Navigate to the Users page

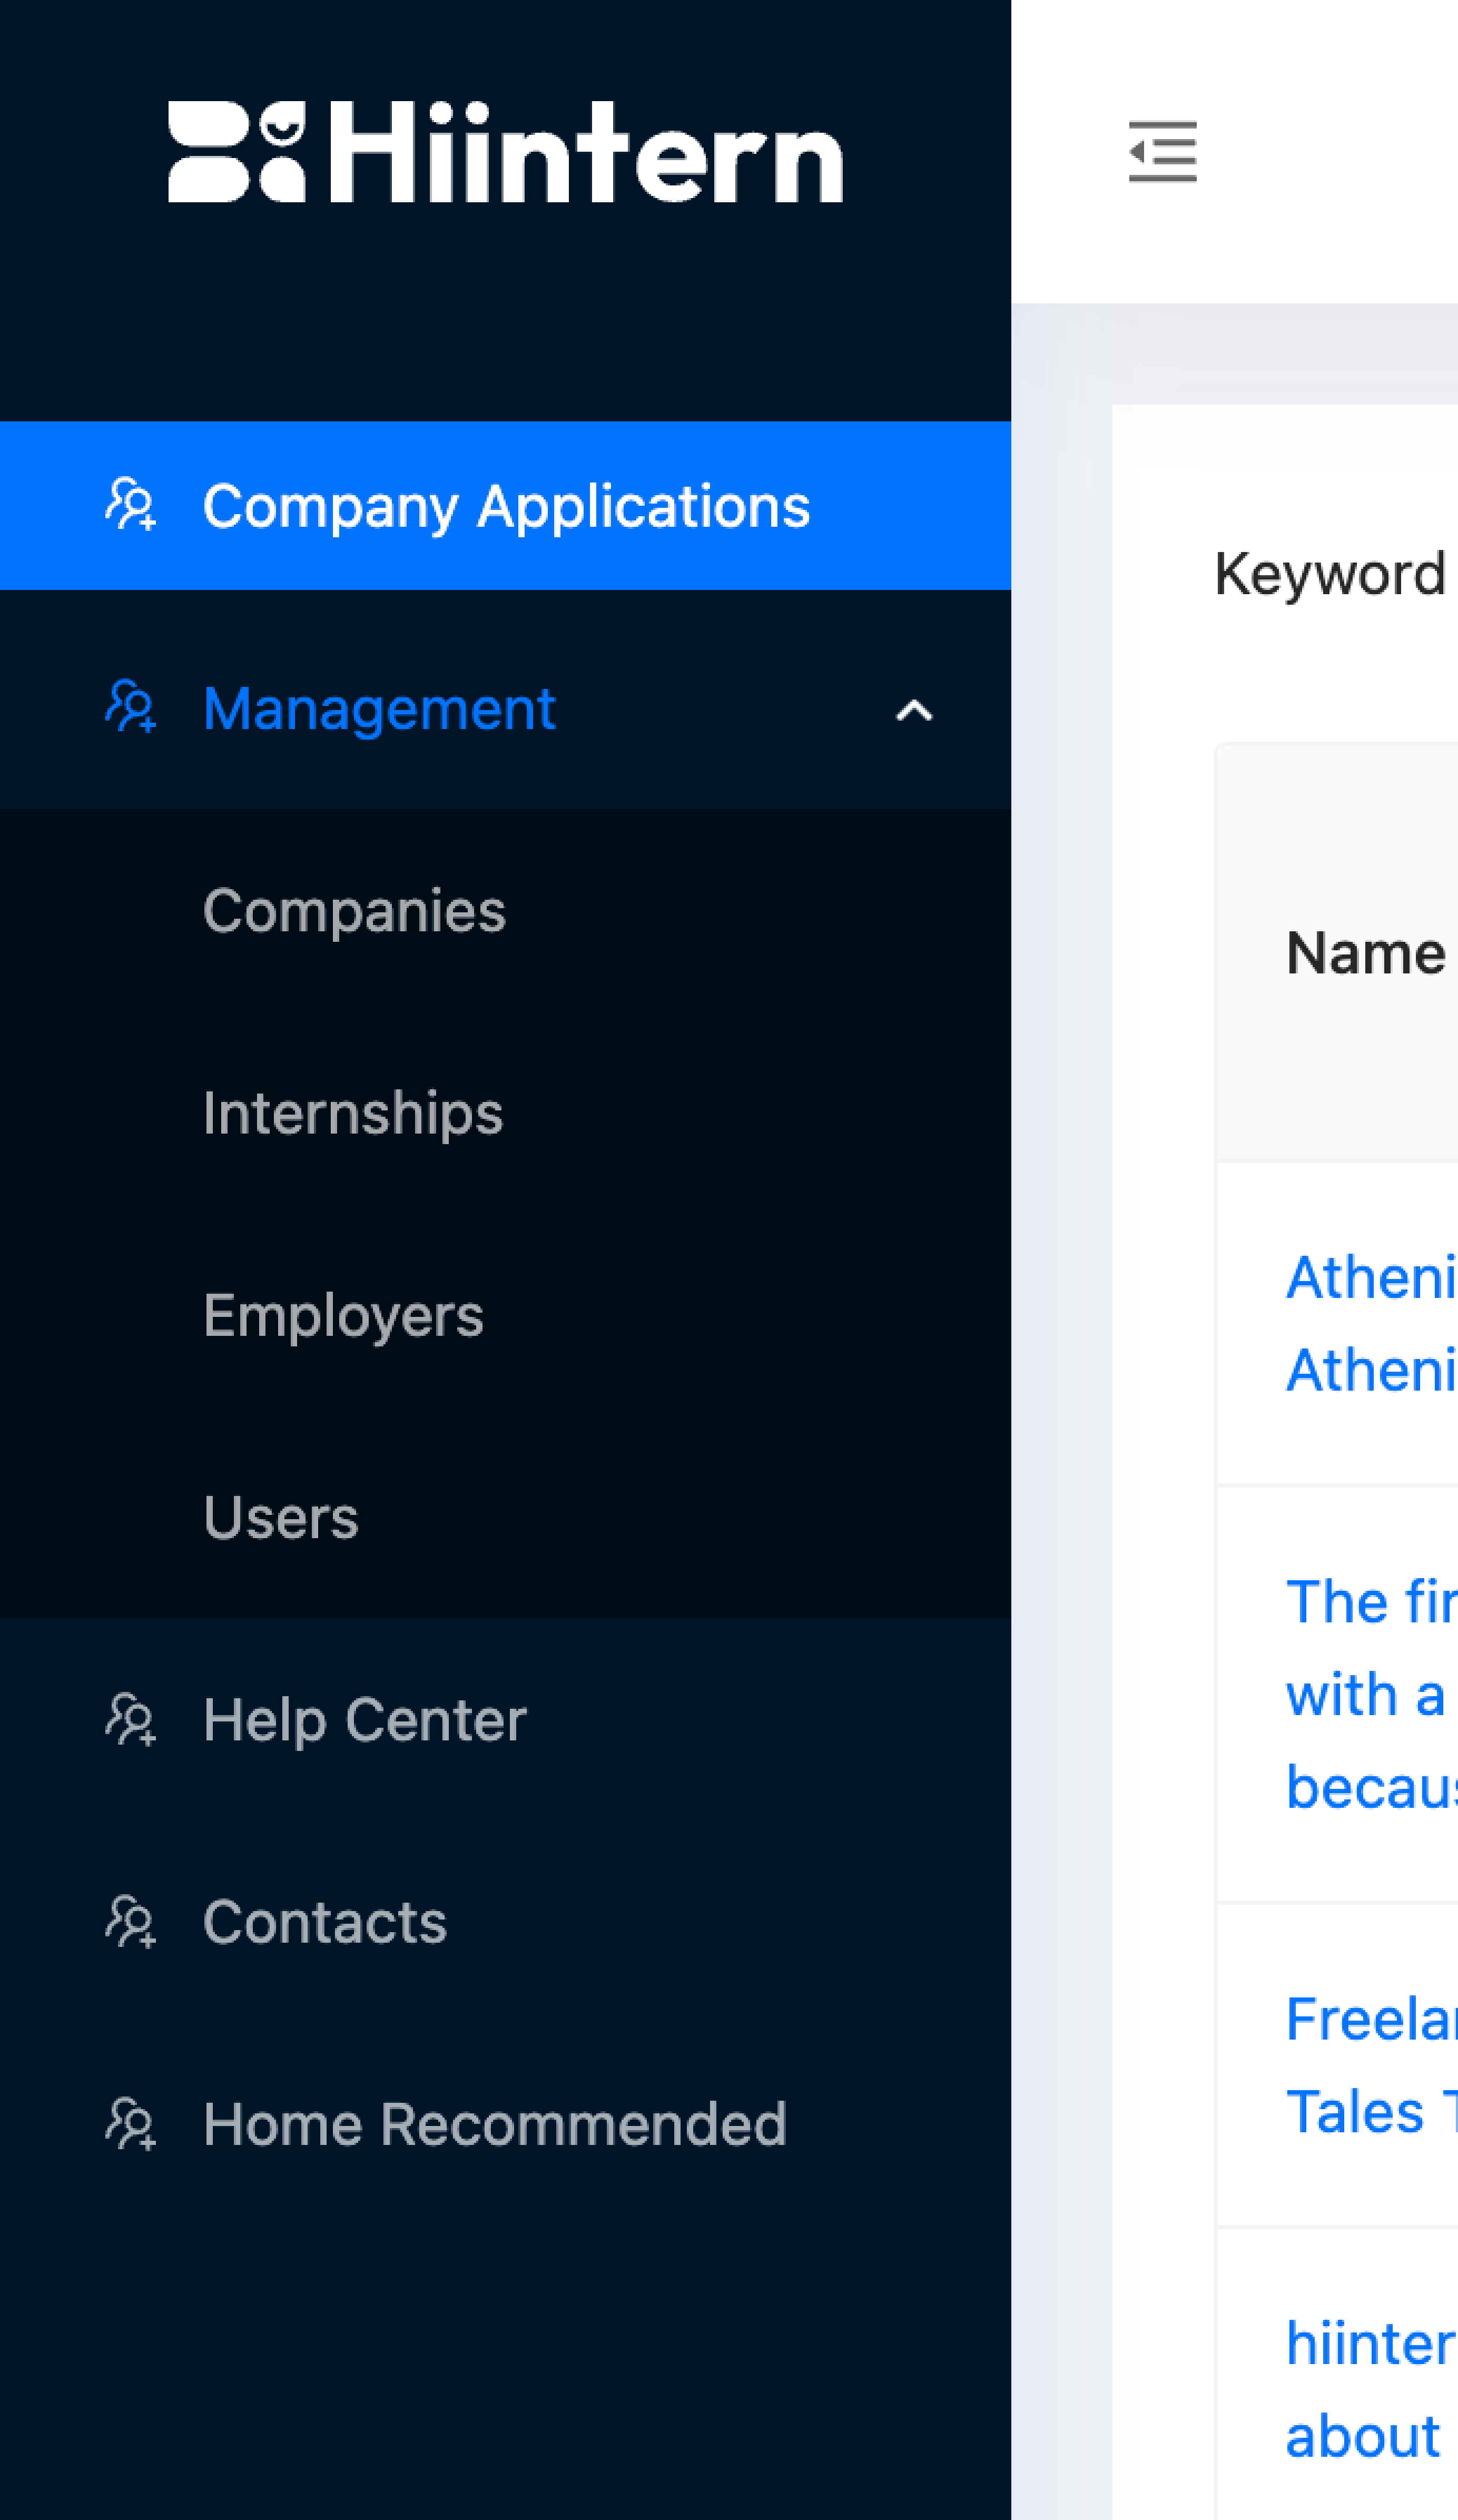point(505,1517)
